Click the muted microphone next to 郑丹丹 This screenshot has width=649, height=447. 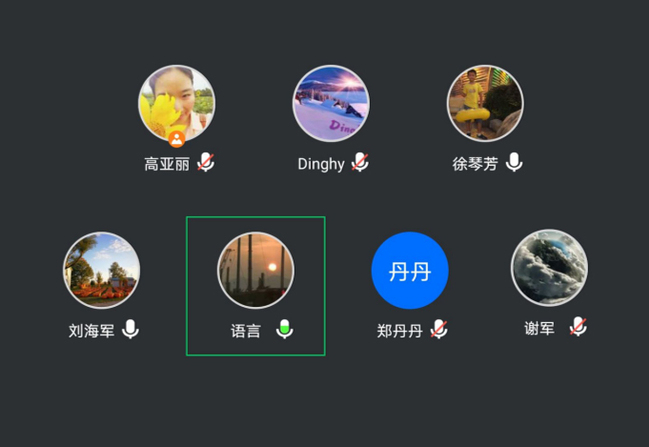click(439, 329)
